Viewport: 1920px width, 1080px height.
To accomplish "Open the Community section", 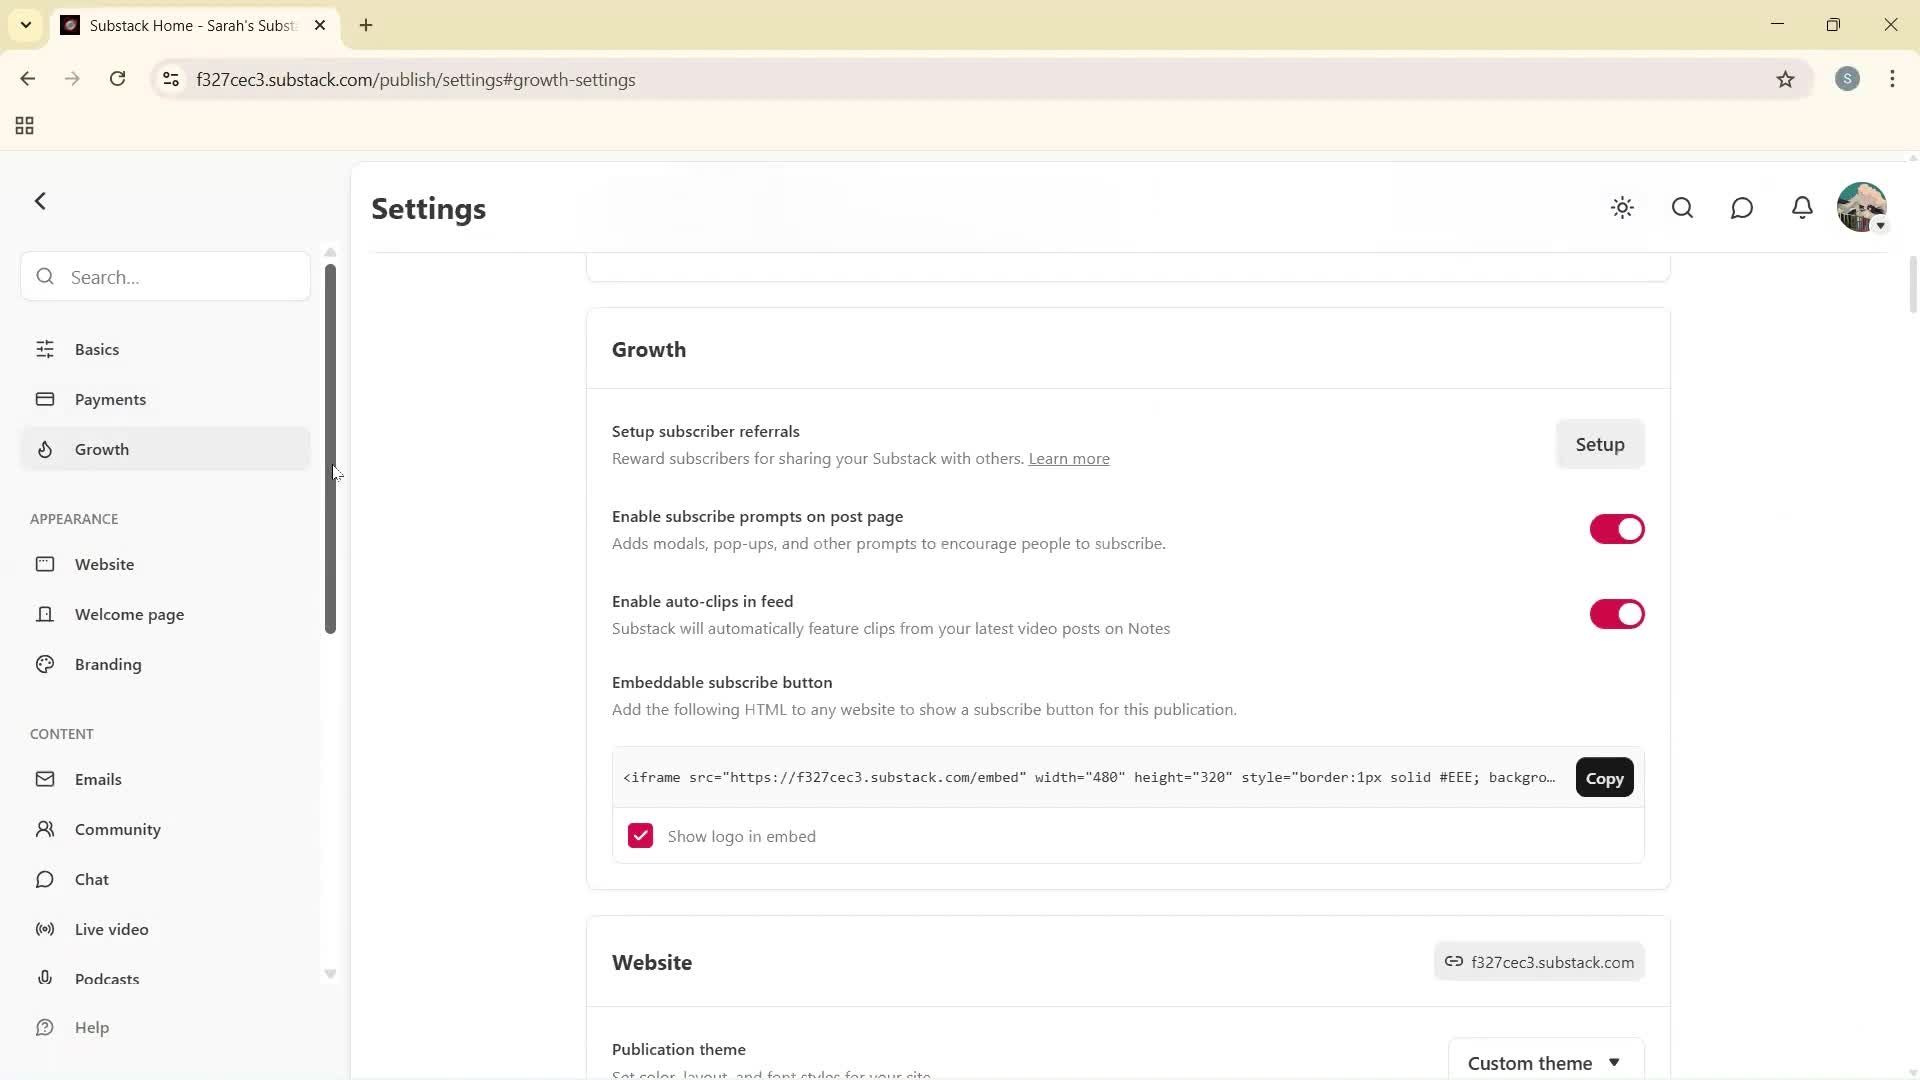I will point(117,829).
